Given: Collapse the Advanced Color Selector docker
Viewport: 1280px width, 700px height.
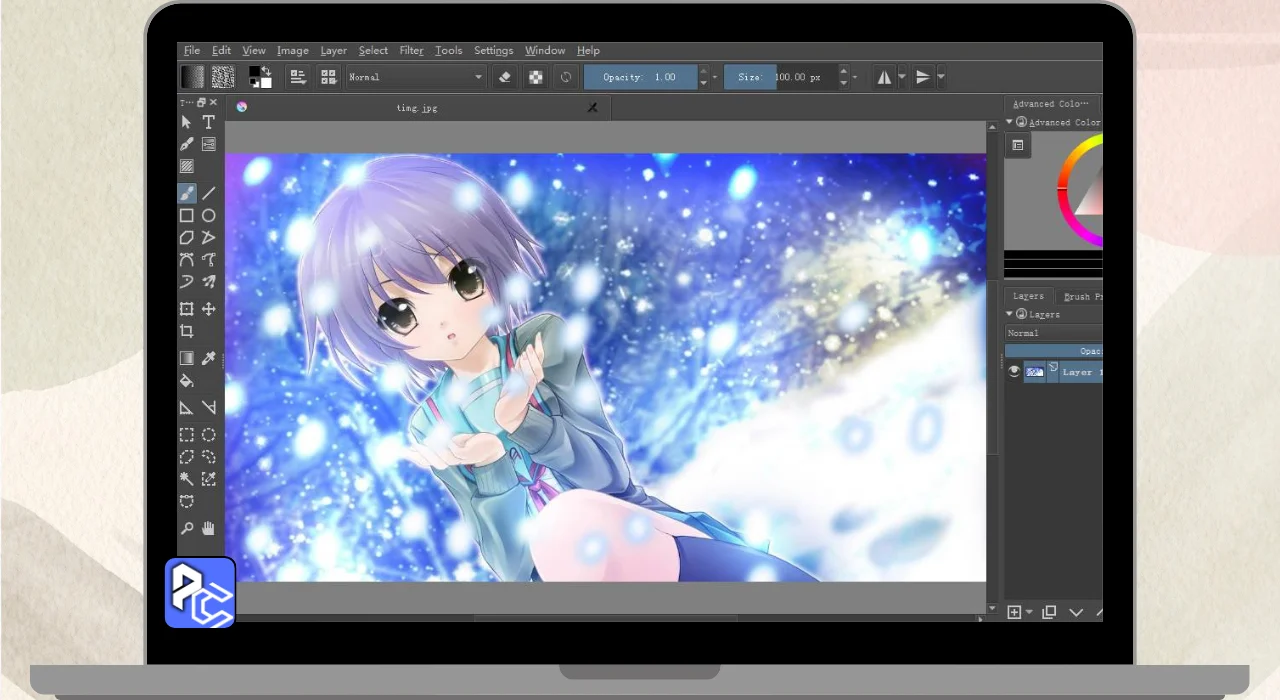Looking at the screenshot, I should coord(1010,122).
